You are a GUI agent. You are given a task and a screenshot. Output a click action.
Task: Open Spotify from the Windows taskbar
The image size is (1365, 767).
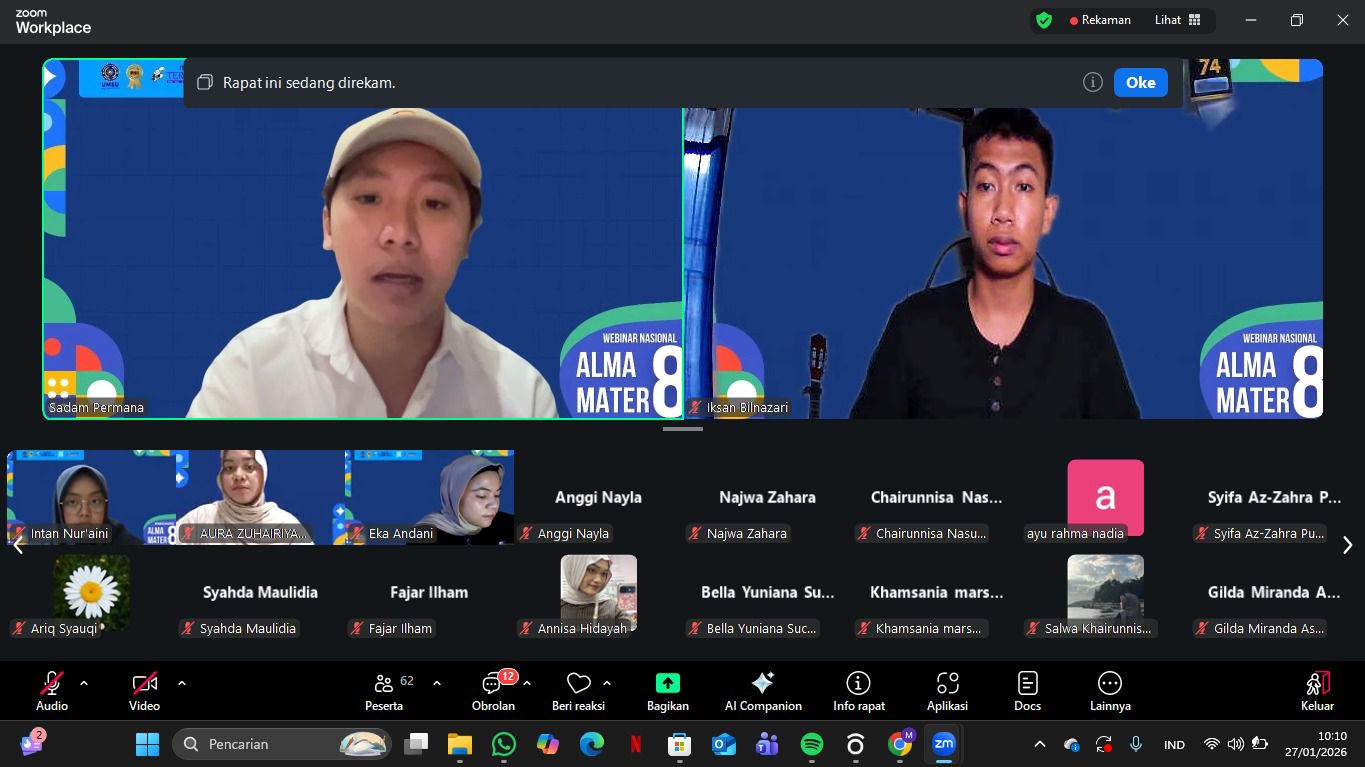click(812, 744)
